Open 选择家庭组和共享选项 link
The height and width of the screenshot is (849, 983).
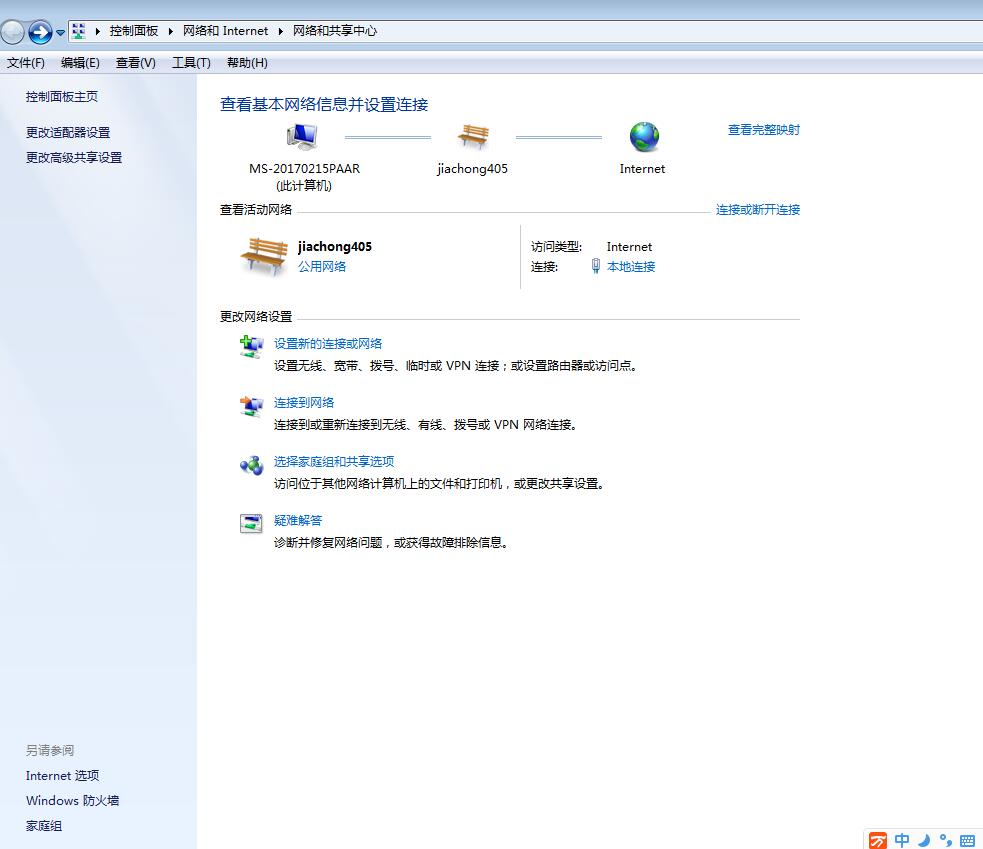coord(334,461)
